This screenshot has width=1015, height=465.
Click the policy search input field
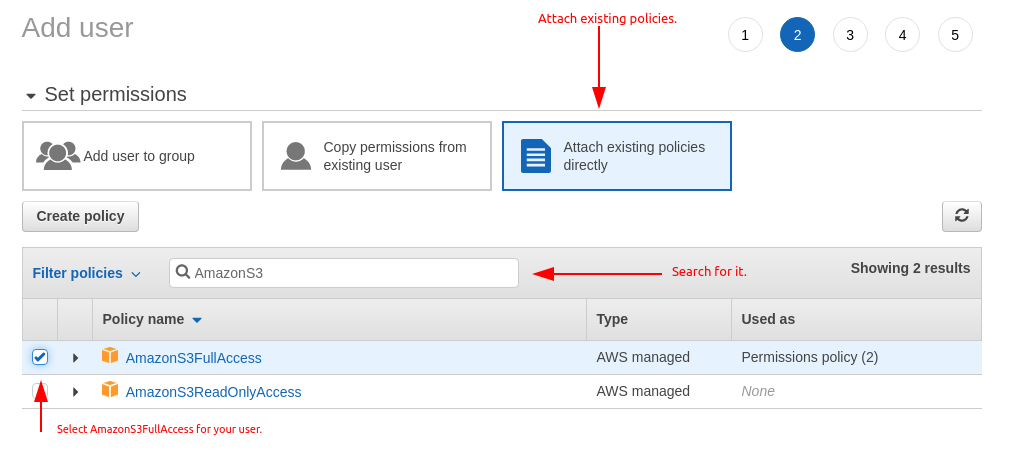click(x=350, y=273)
